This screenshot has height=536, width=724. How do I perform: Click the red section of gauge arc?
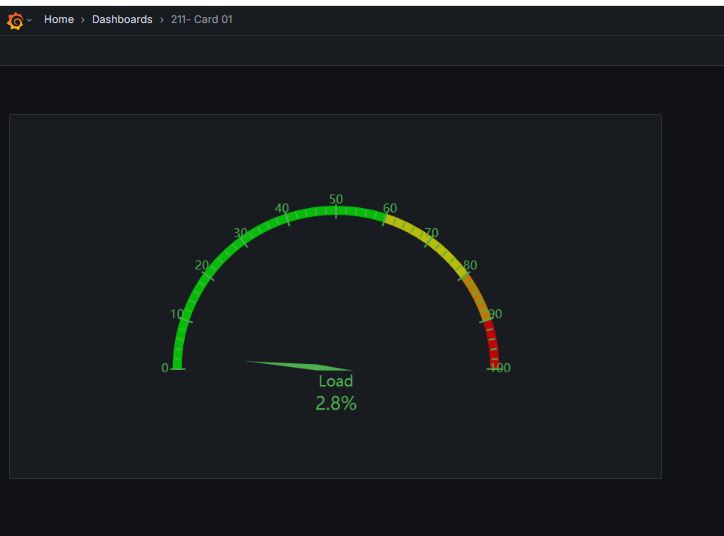tap(492, 344)
